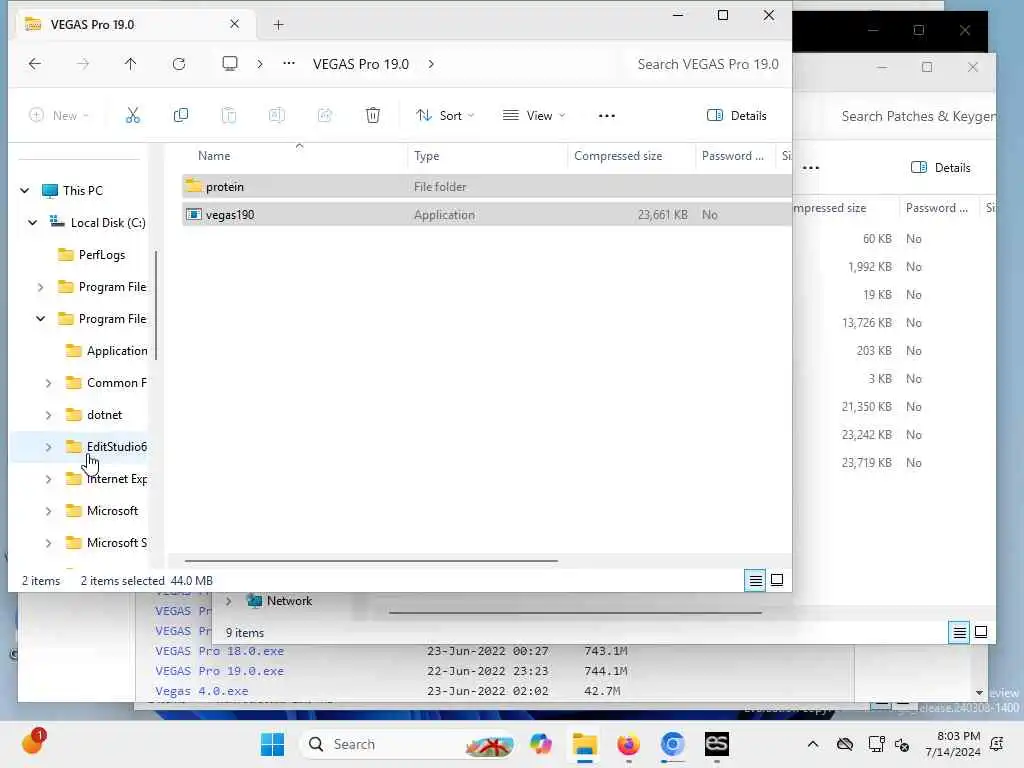This screenshot has width=1024, height=768.
Task: Refresh the VEGAS Pro 19.0 folder view
Action: (179, 63)
